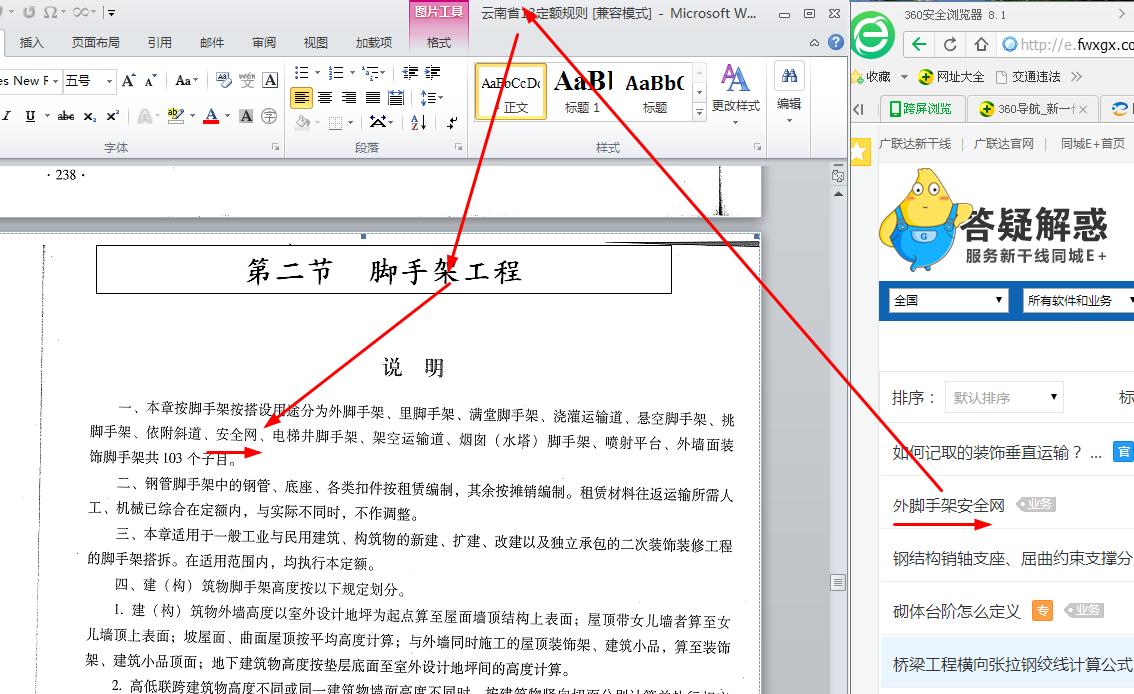This screenshot has width=1134, height=694.
Task: Insert symbol via Omega icon in quick access
Action: (50, 12)
